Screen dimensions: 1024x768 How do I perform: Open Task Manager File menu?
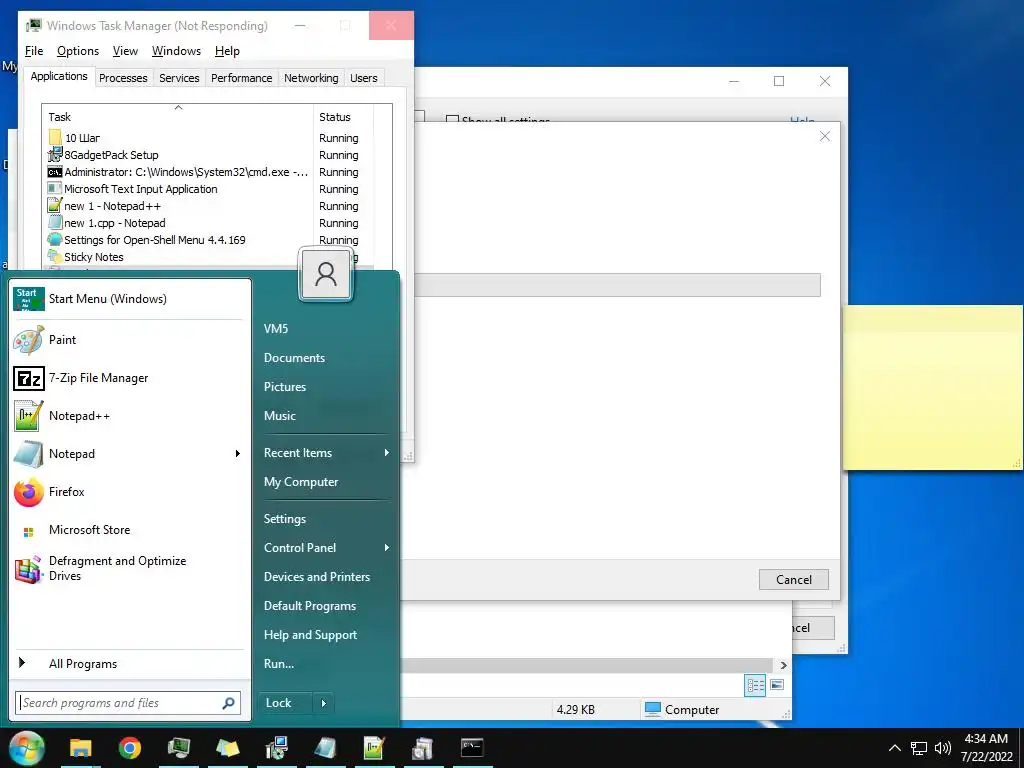coord(34,51)
